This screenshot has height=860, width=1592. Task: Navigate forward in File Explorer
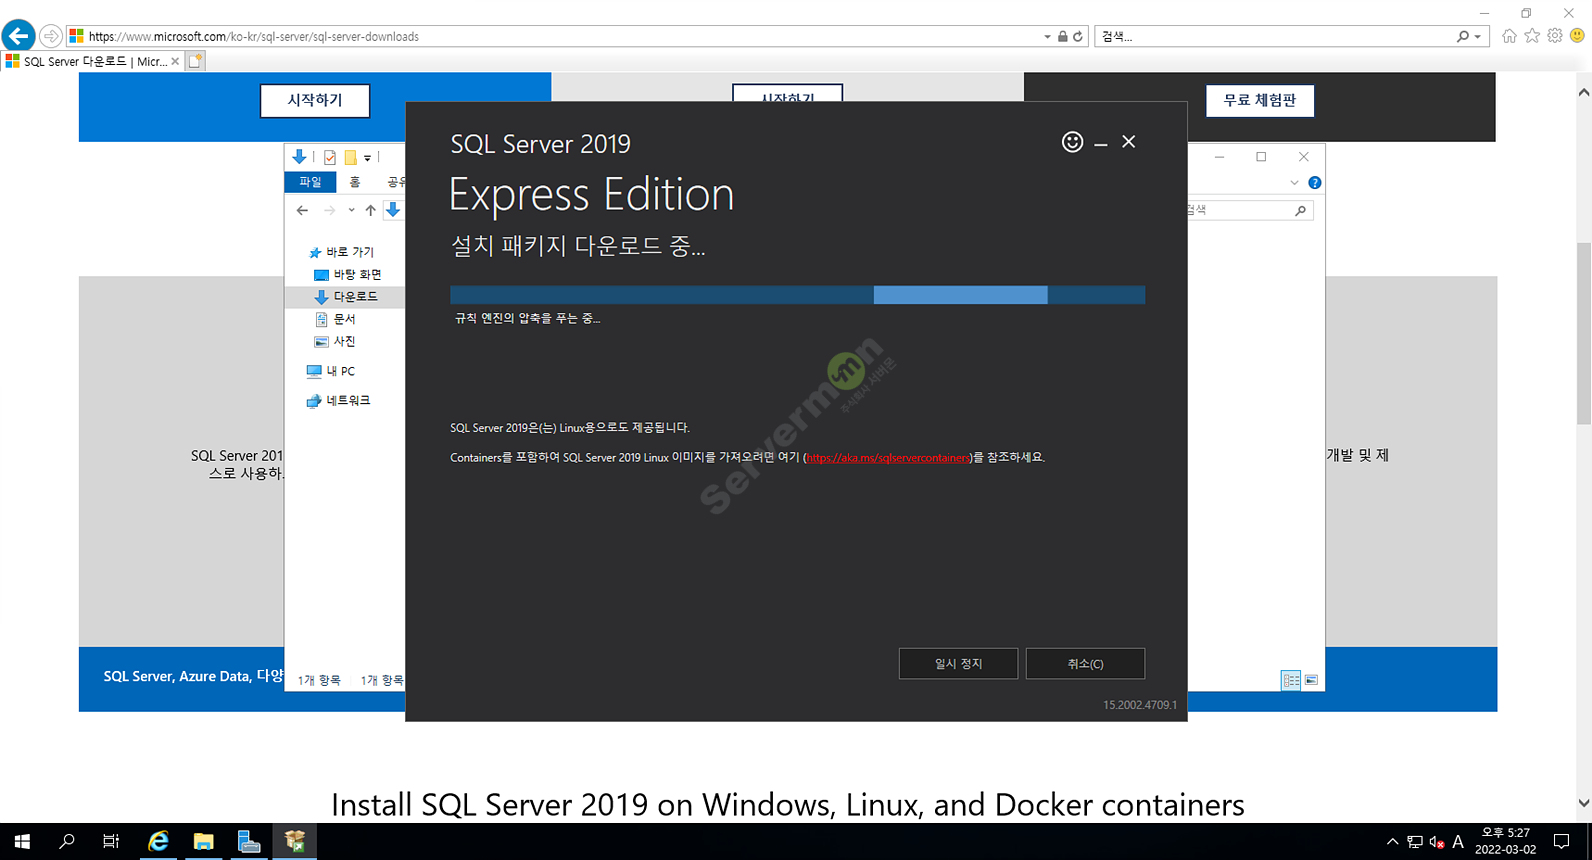point(329,210)
